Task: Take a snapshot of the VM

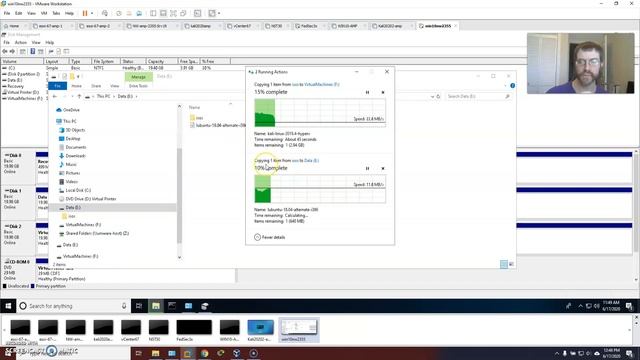Action: tap(119, 13)
